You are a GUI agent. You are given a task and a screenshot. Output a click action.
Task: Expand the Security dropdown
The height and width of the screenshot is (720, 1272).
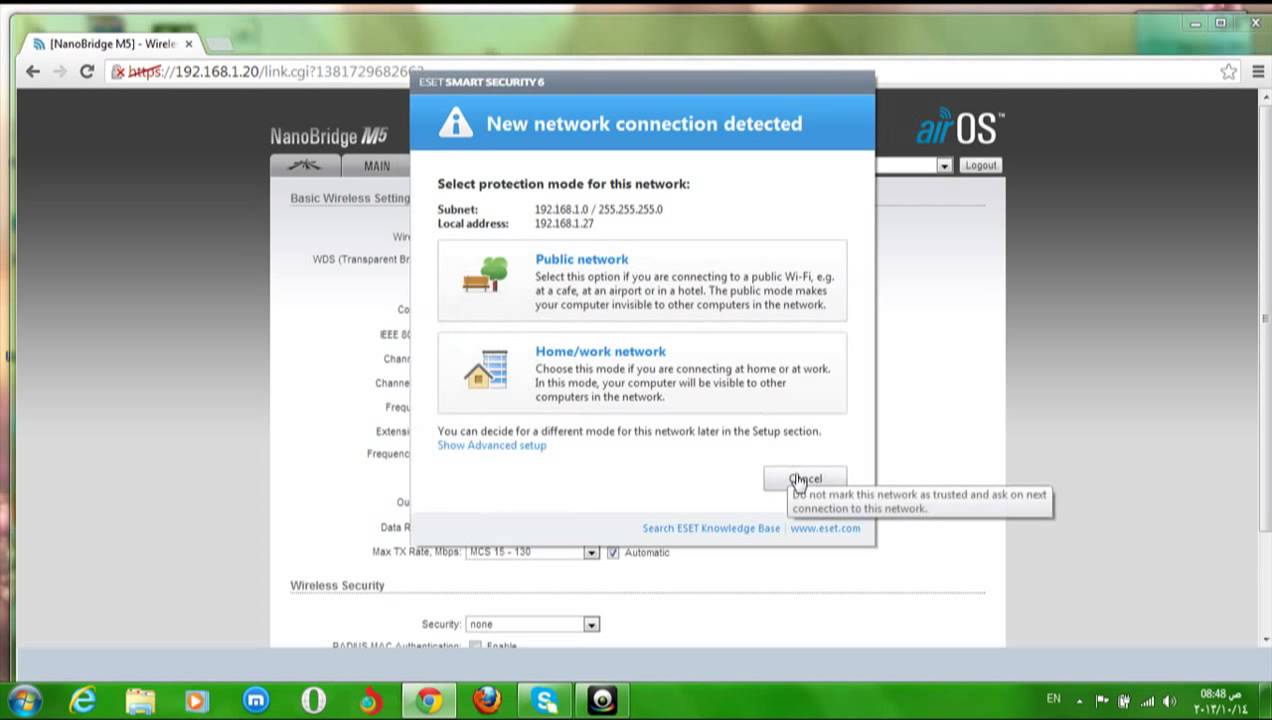click(591, 624)
